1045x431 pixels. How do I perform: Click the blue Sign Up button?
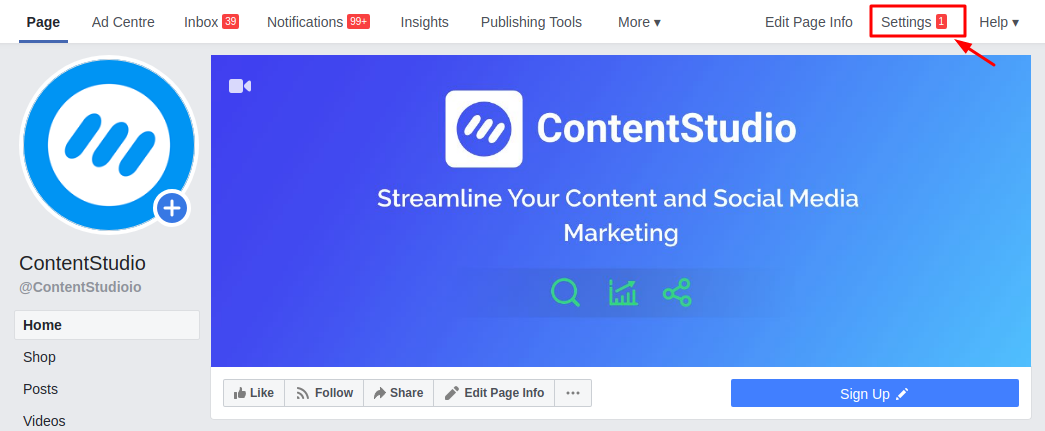tap(874, 394)
